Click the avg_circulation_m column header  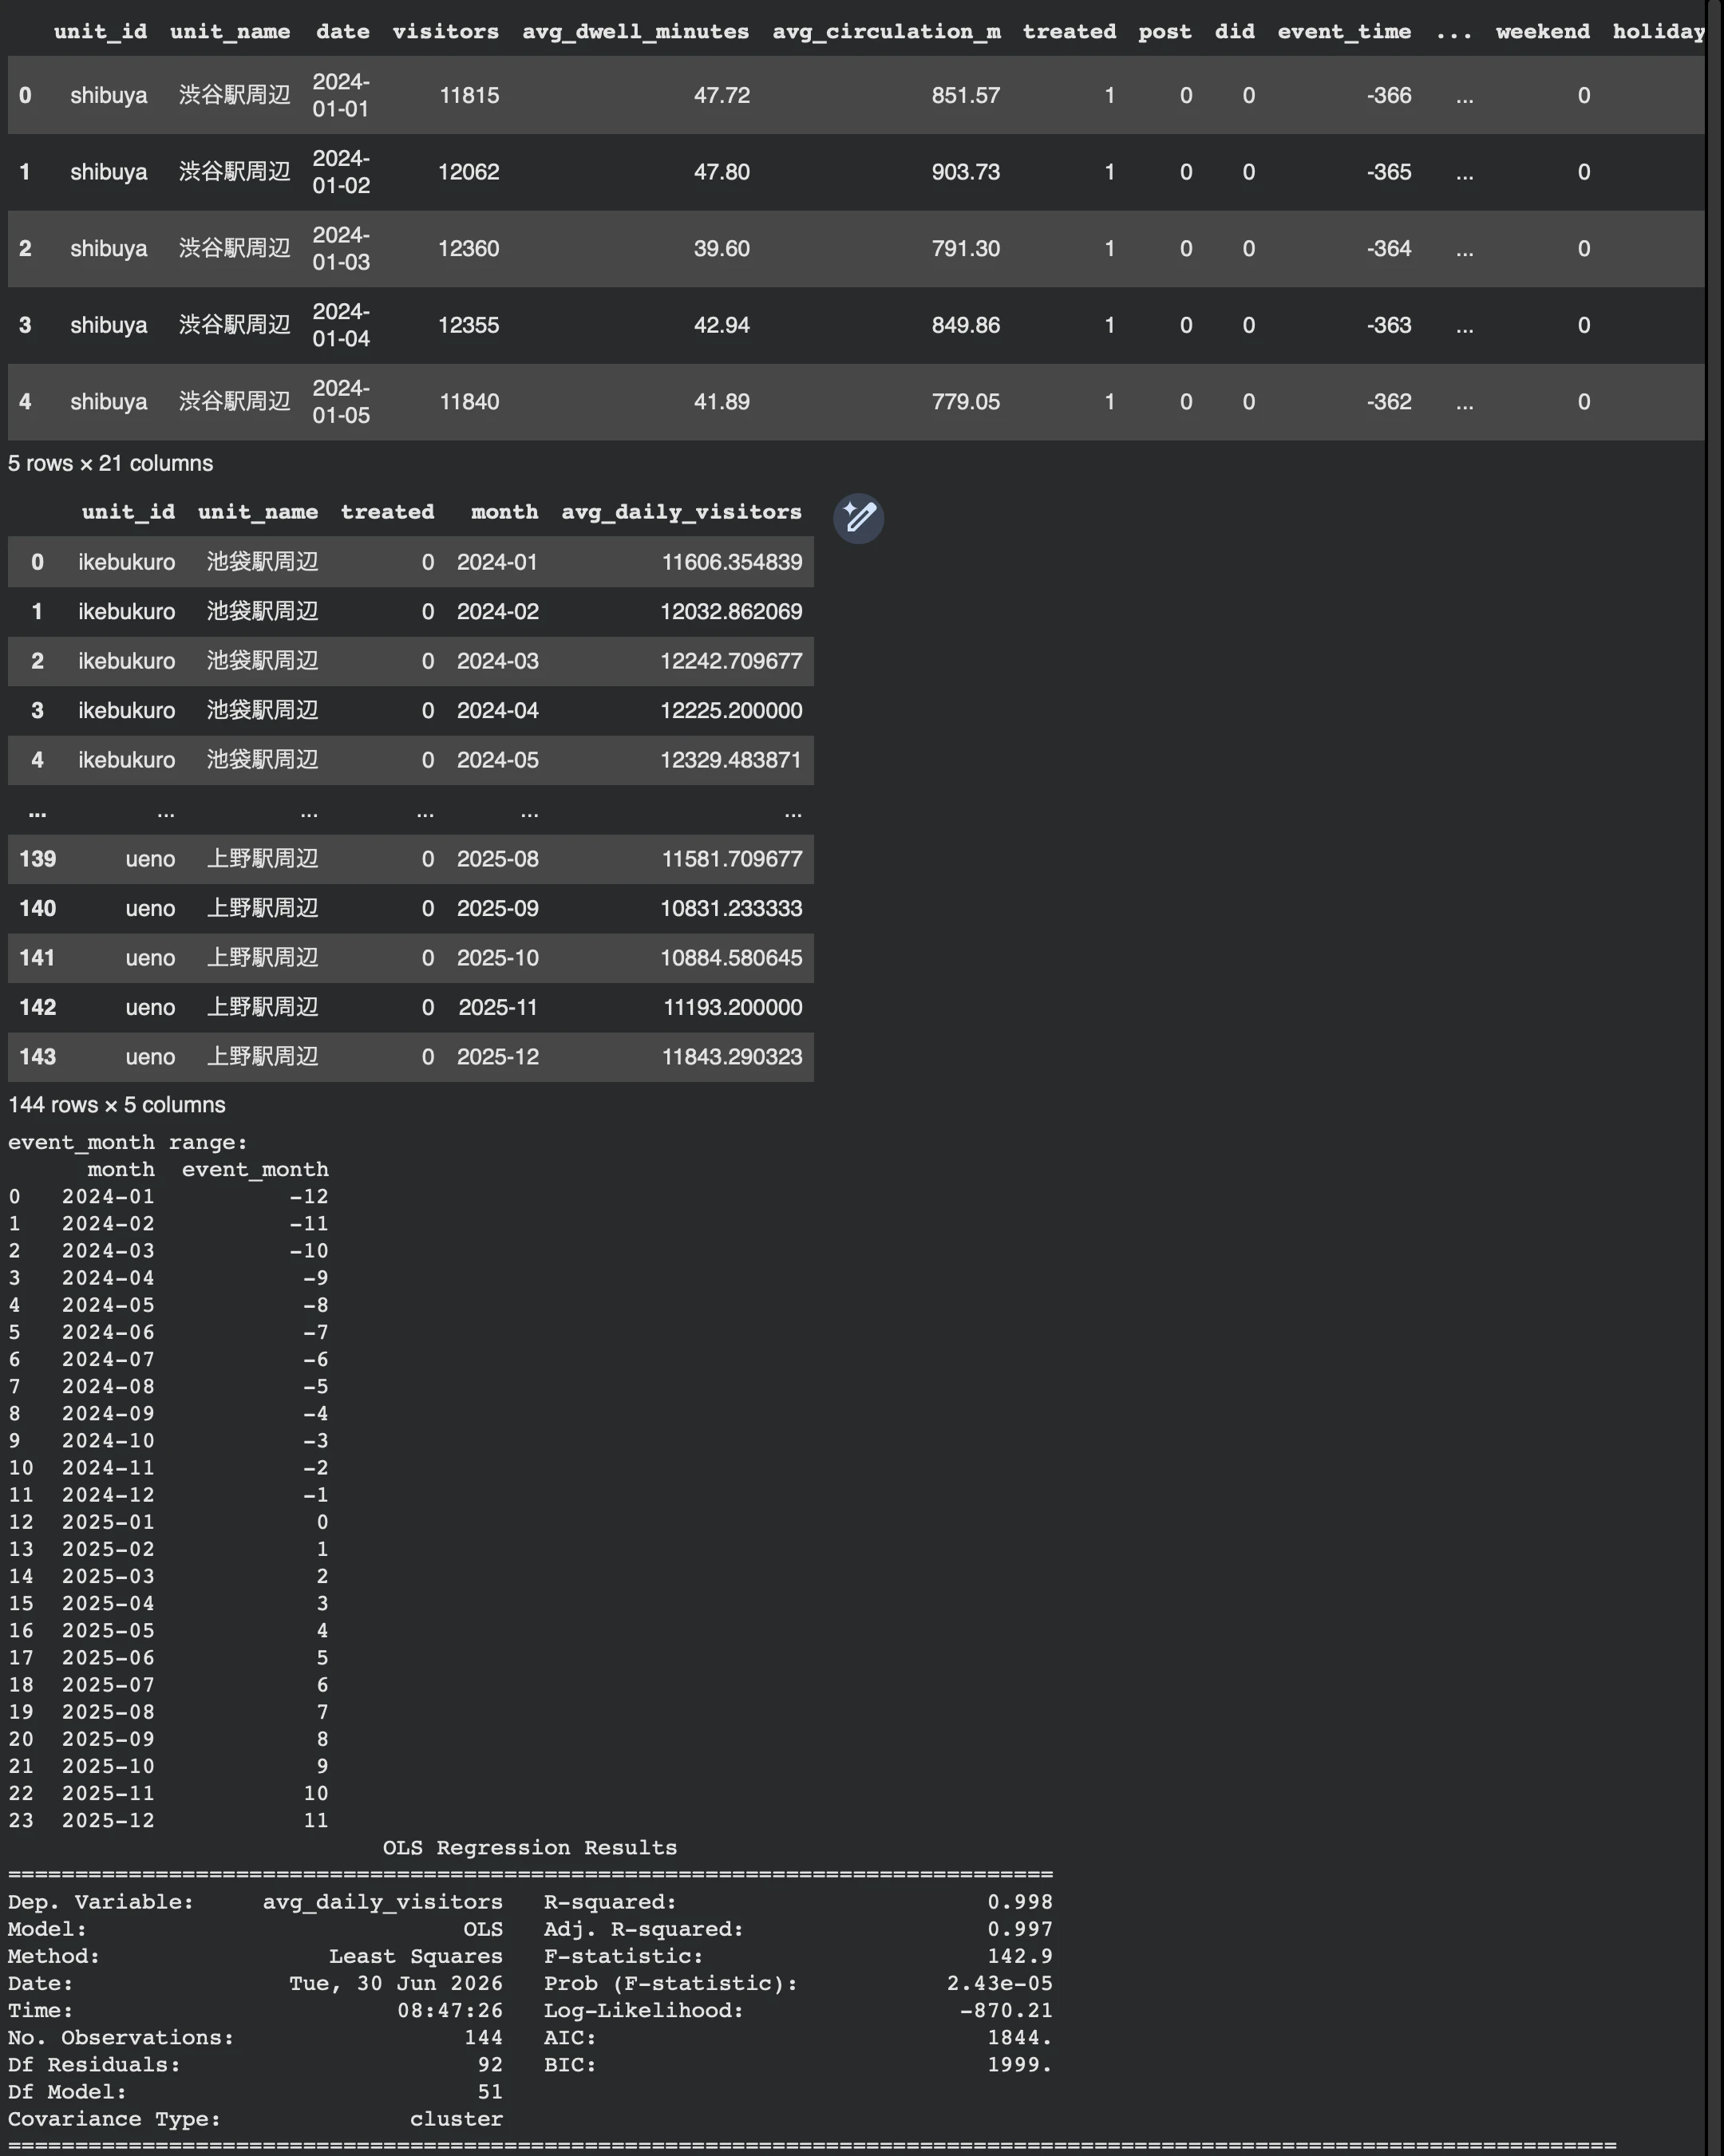(x=886, y=31)
